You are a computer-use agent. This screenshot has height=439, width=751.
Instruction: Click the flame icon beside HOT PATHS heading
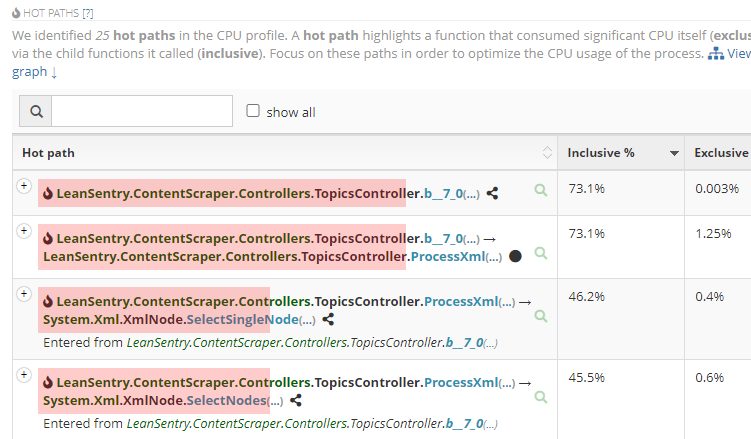click(x=16, y=13)
